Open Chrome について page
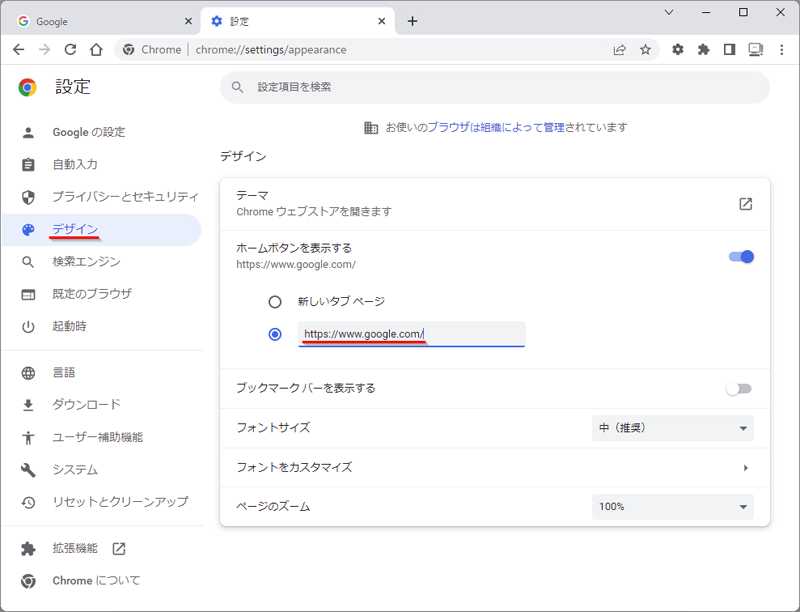Viewport: 800px width, 612px height. point(96,580)
